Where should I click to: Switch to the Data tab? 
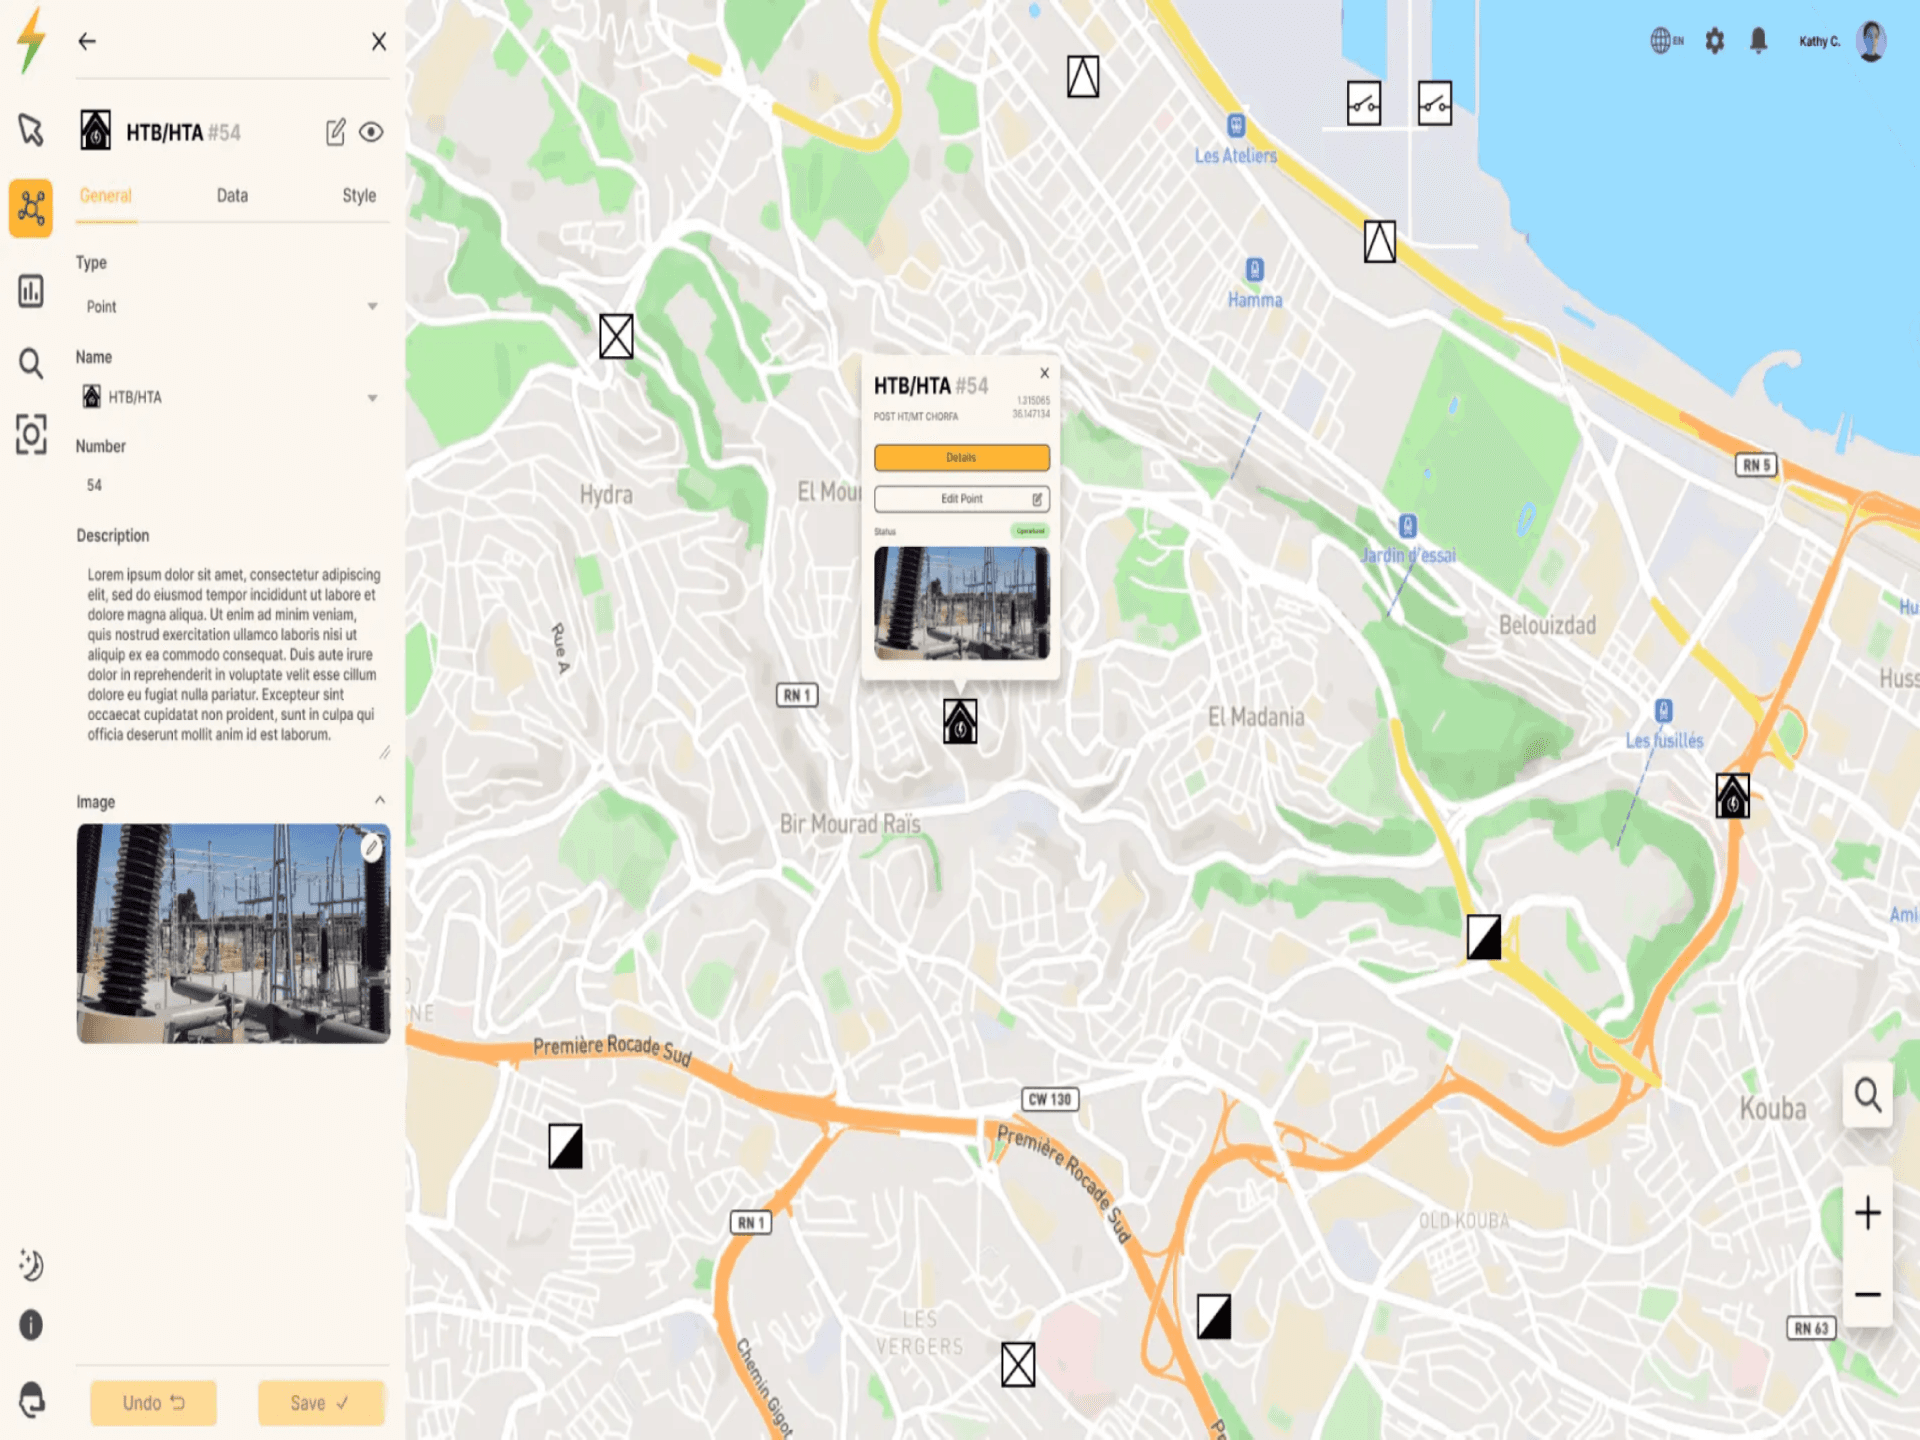[232, 196]
